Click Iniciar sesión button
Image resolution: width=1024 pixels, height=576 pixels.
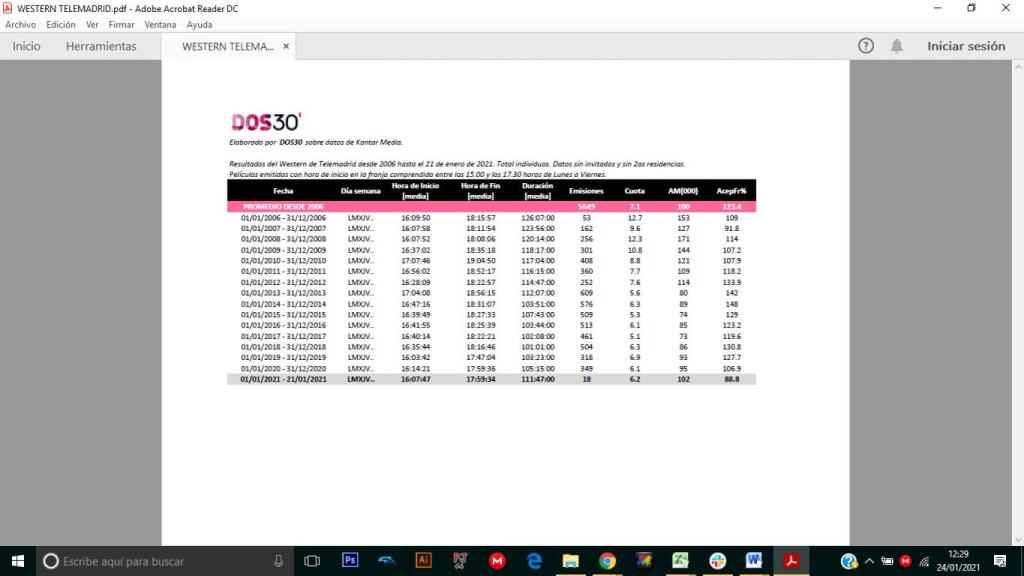point(966,46)
